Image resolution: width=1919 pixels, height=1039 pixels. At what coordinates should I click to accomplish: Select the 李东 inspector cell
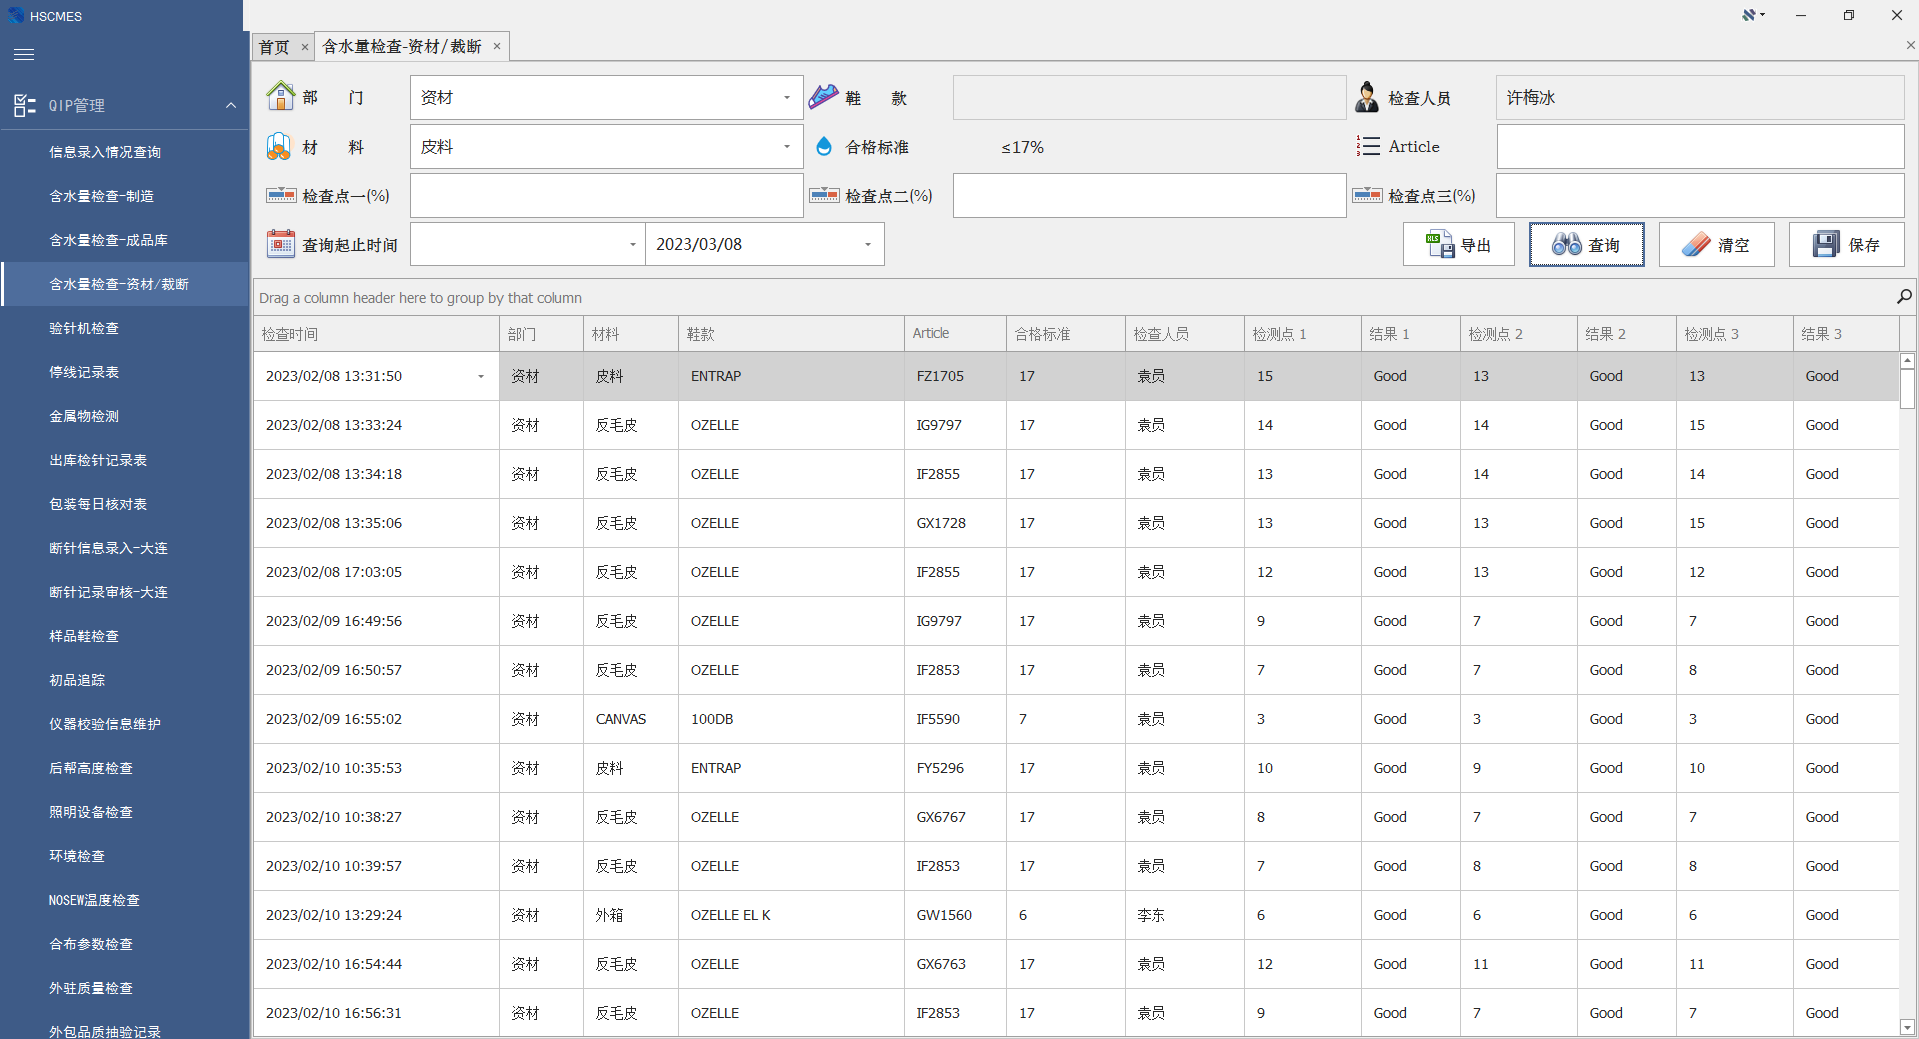click(x=1185, y=915)
